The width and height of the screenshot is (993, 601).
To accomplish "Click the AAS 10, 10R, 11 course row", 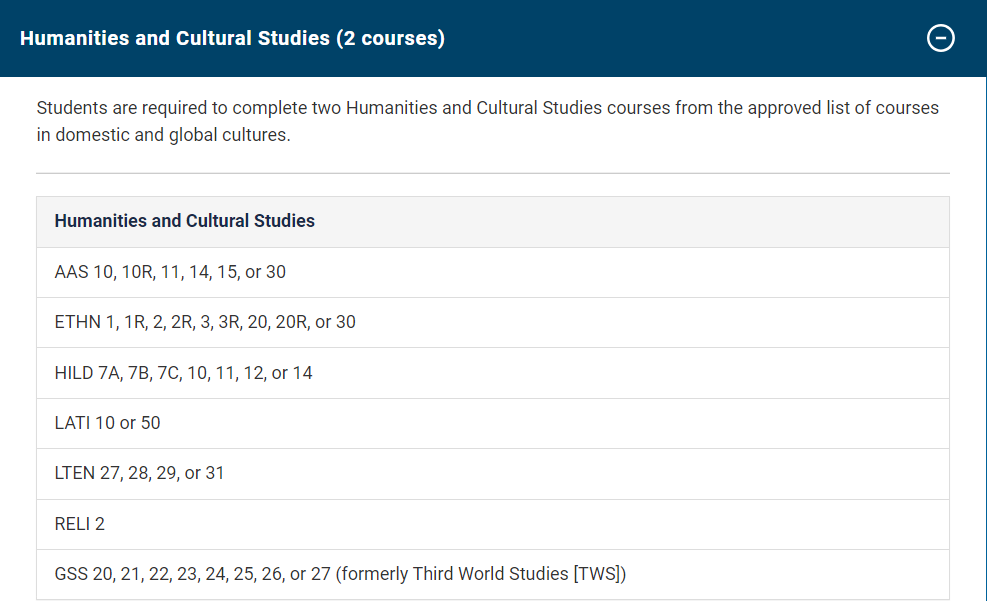I will pyautogui.click(x=170, y=272).
